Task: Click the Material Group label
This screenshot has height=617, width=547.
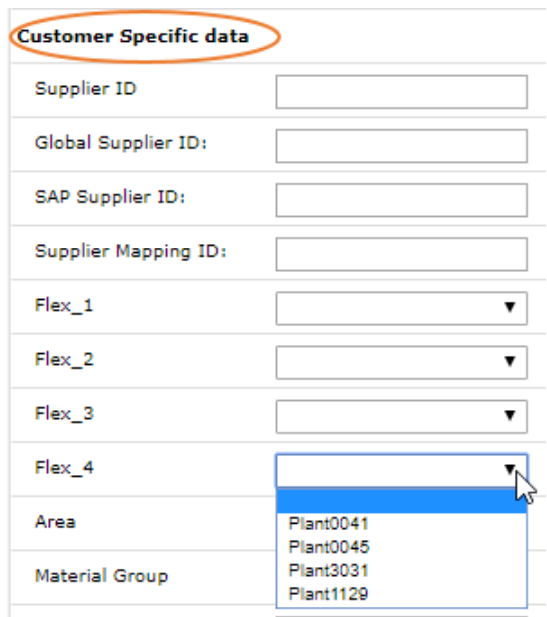Action: tap(102, 576)
